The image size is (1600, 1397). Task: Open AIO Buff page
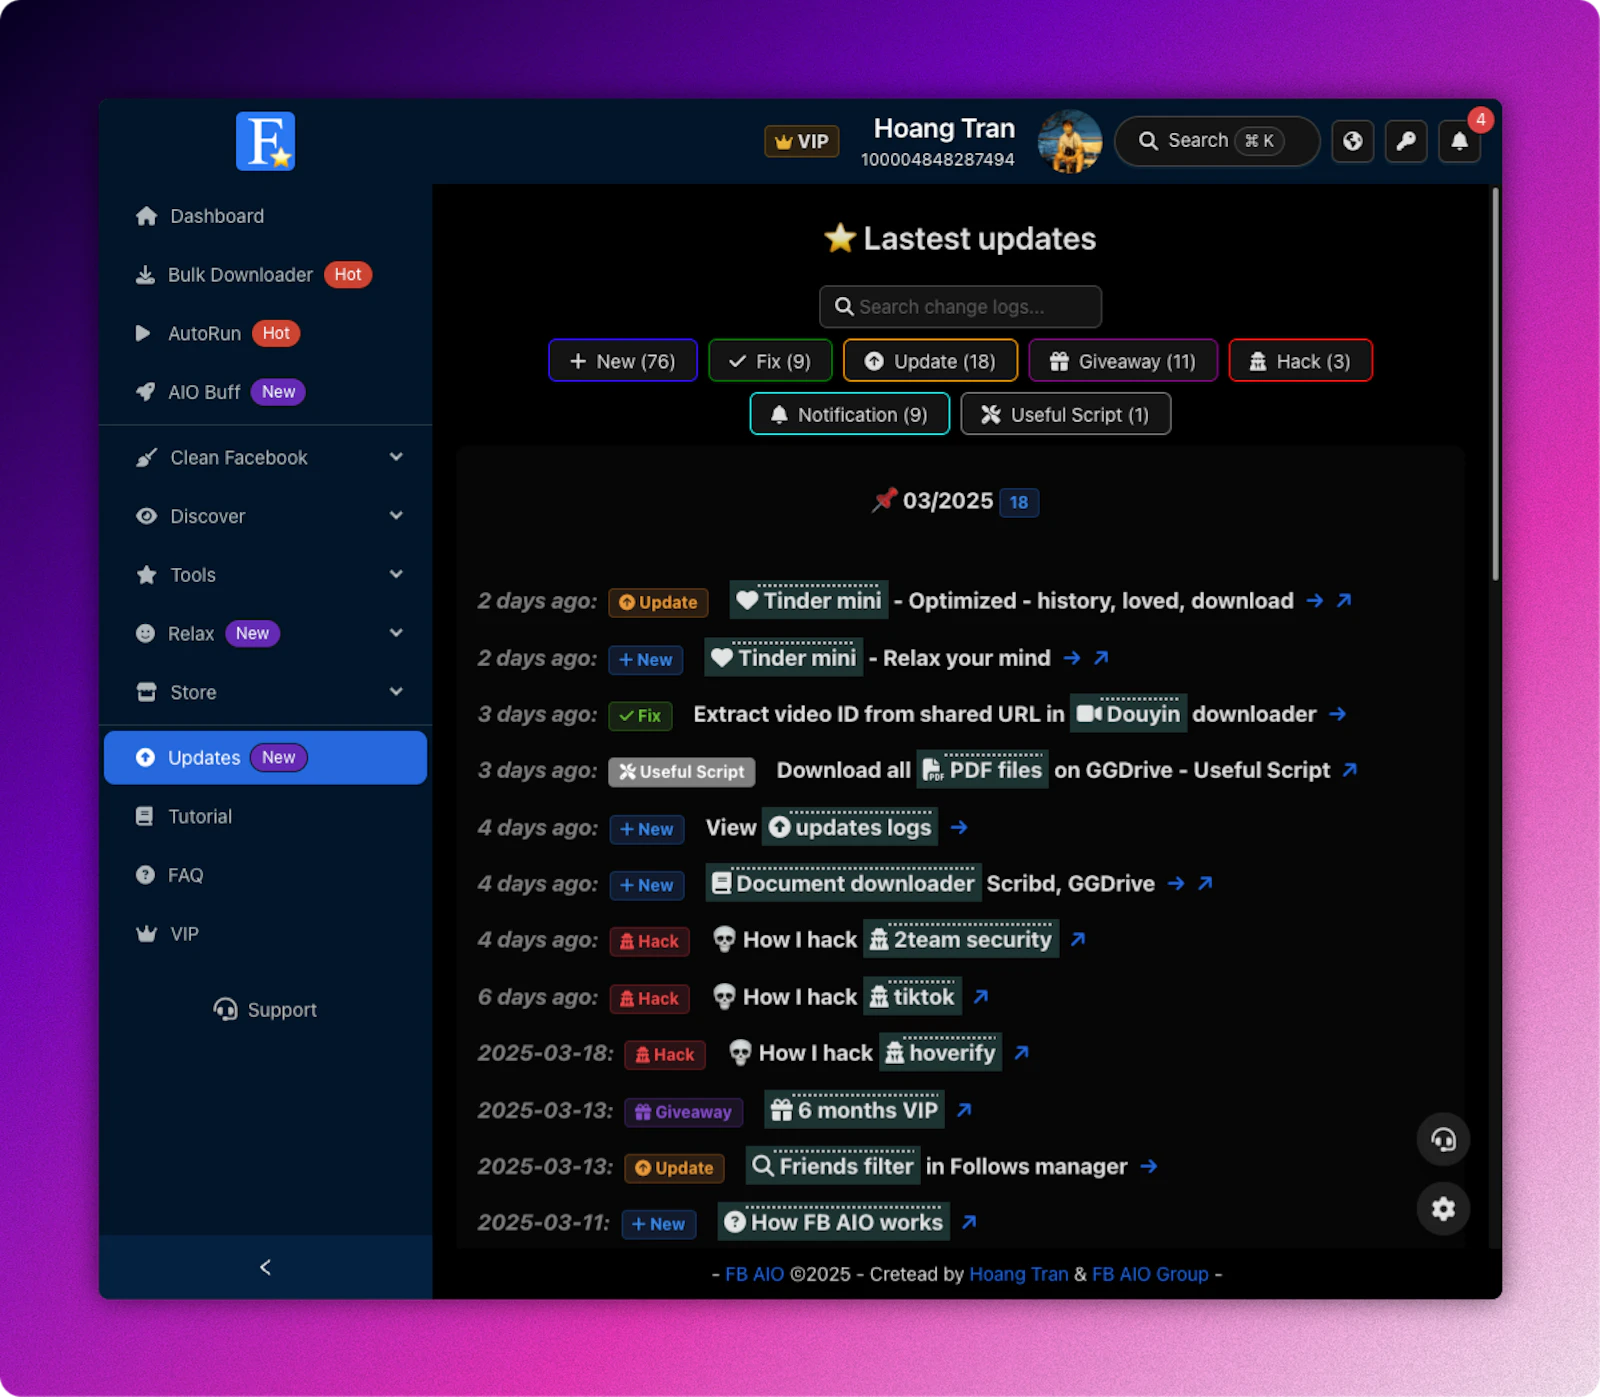(265, 392)
